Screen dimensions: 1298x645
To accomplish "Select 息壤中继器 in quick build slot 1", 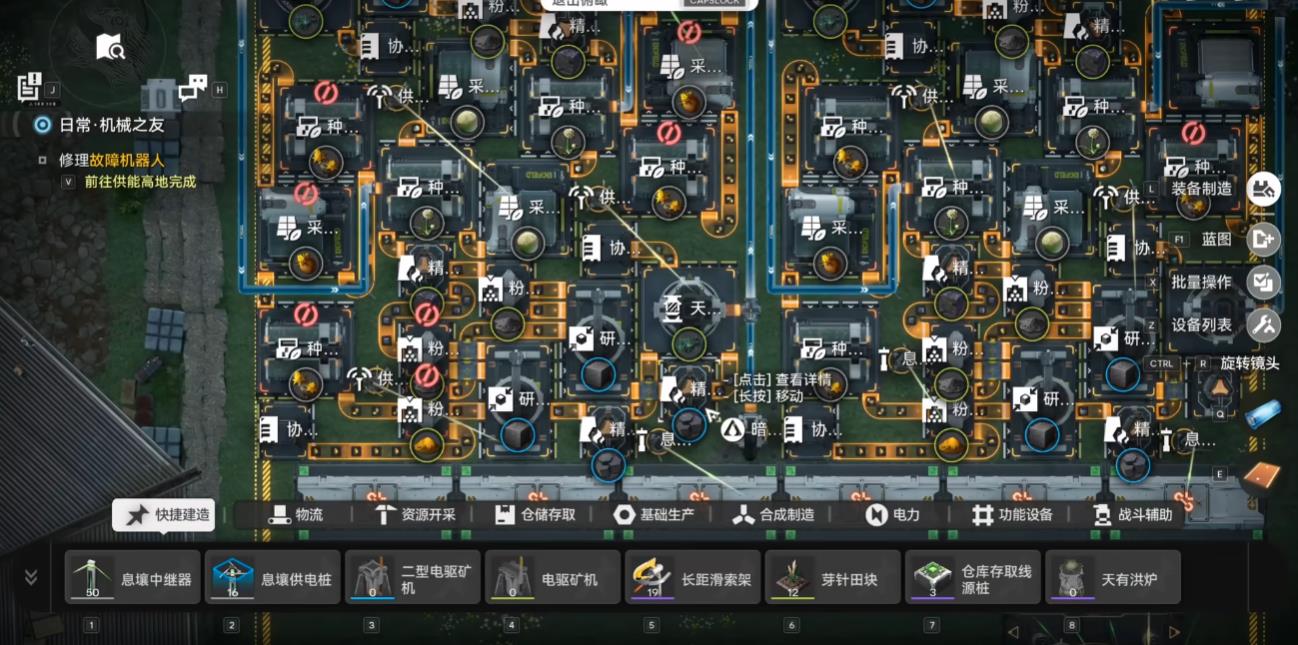I will point(132,578).
